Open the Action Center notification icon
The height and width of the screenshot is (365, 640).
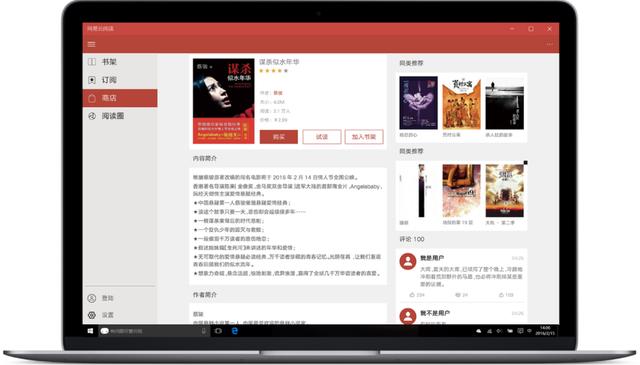point(520,331)
